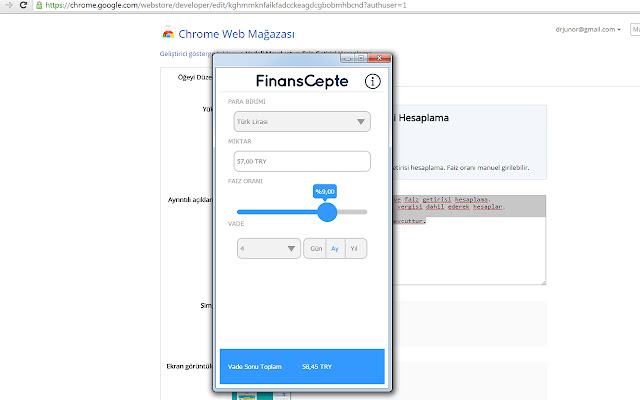Click the browser reload button
Screen dimensions: 640x400
23,5
